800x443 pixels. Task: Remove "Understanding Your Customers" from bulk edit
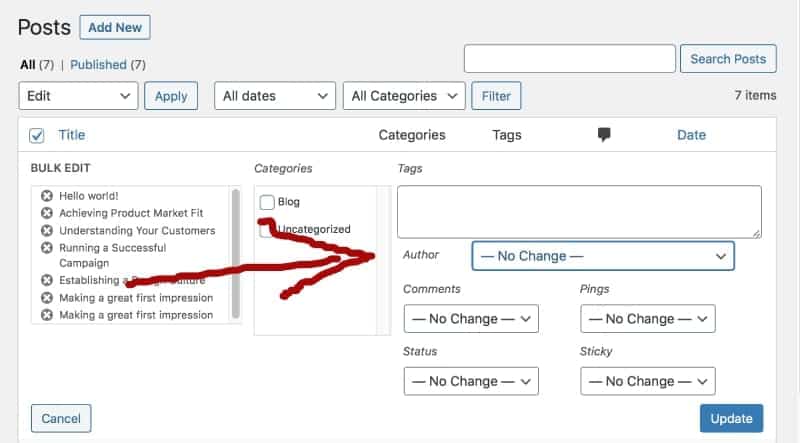point(46,230)
